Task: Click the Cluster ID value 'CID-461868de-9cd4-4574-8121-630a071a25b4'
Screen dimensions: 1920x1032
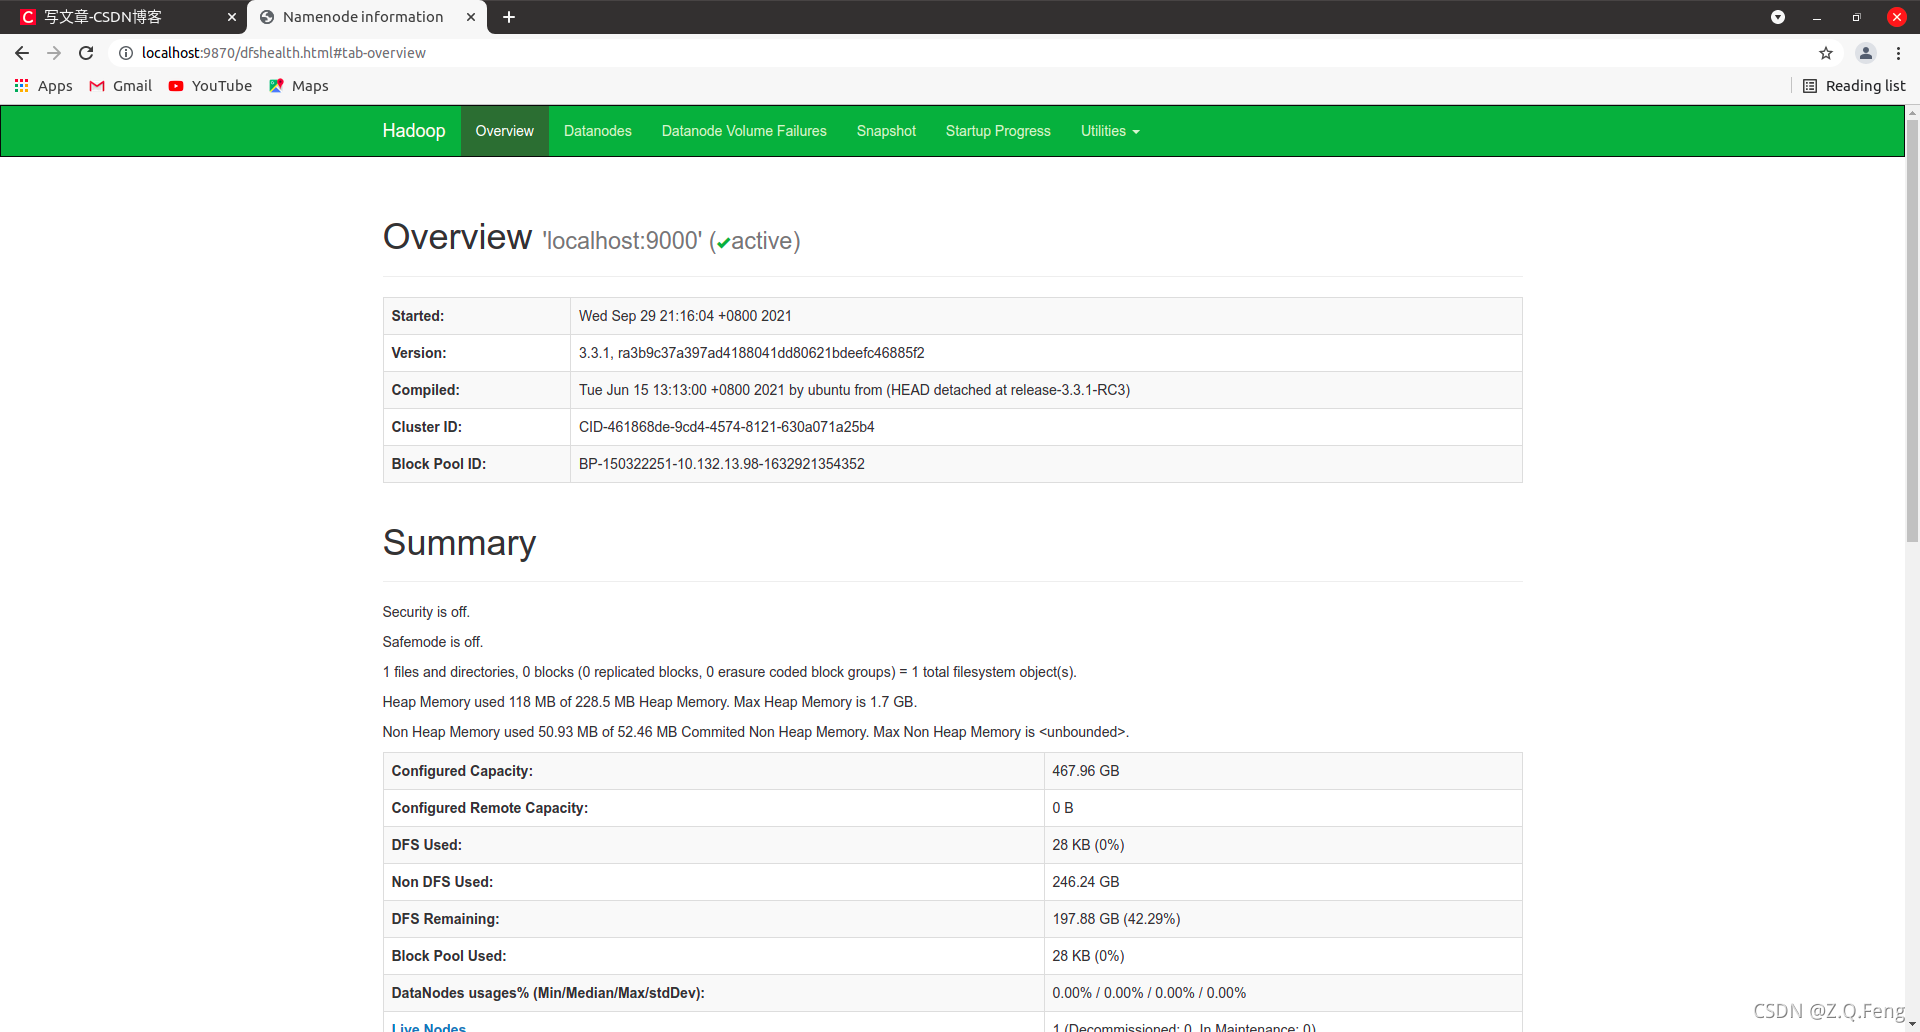Action: click(726, 427)
